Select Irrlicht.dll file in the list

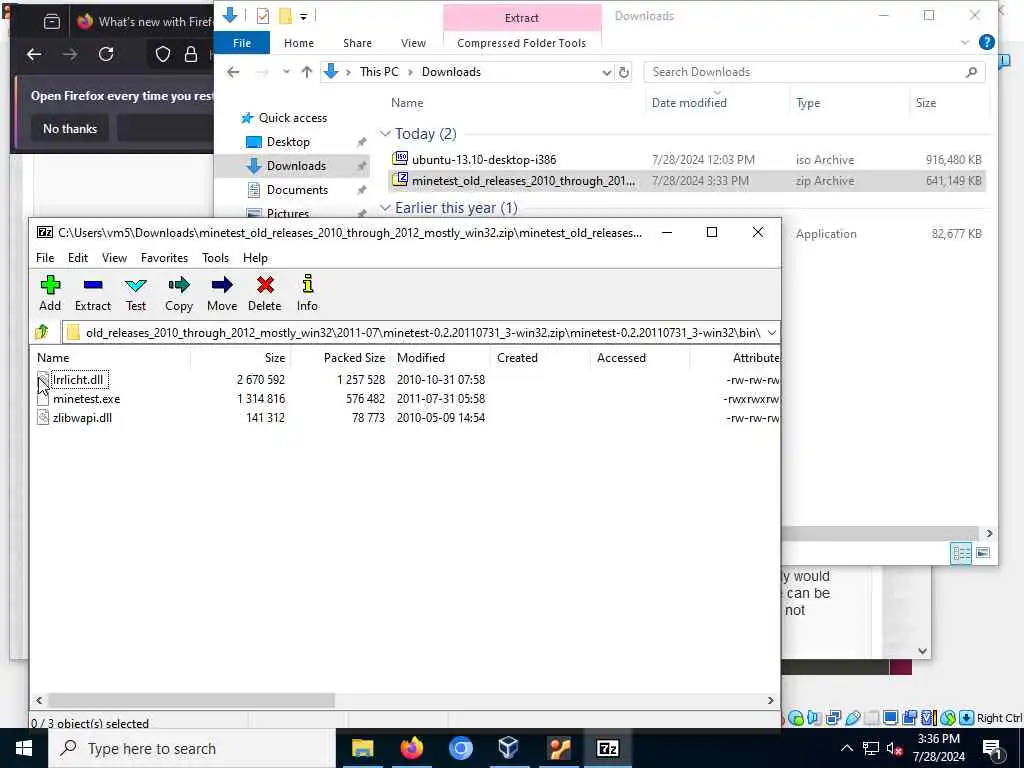click(78, 379)
